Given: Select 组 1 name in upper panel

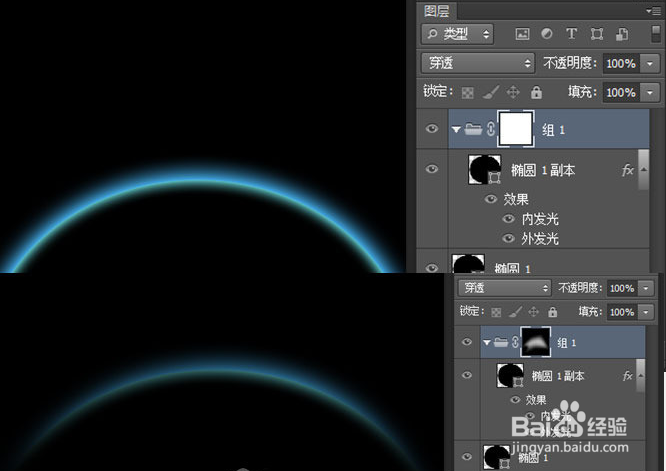Looking at the screenshot, I should click(553, 130).
